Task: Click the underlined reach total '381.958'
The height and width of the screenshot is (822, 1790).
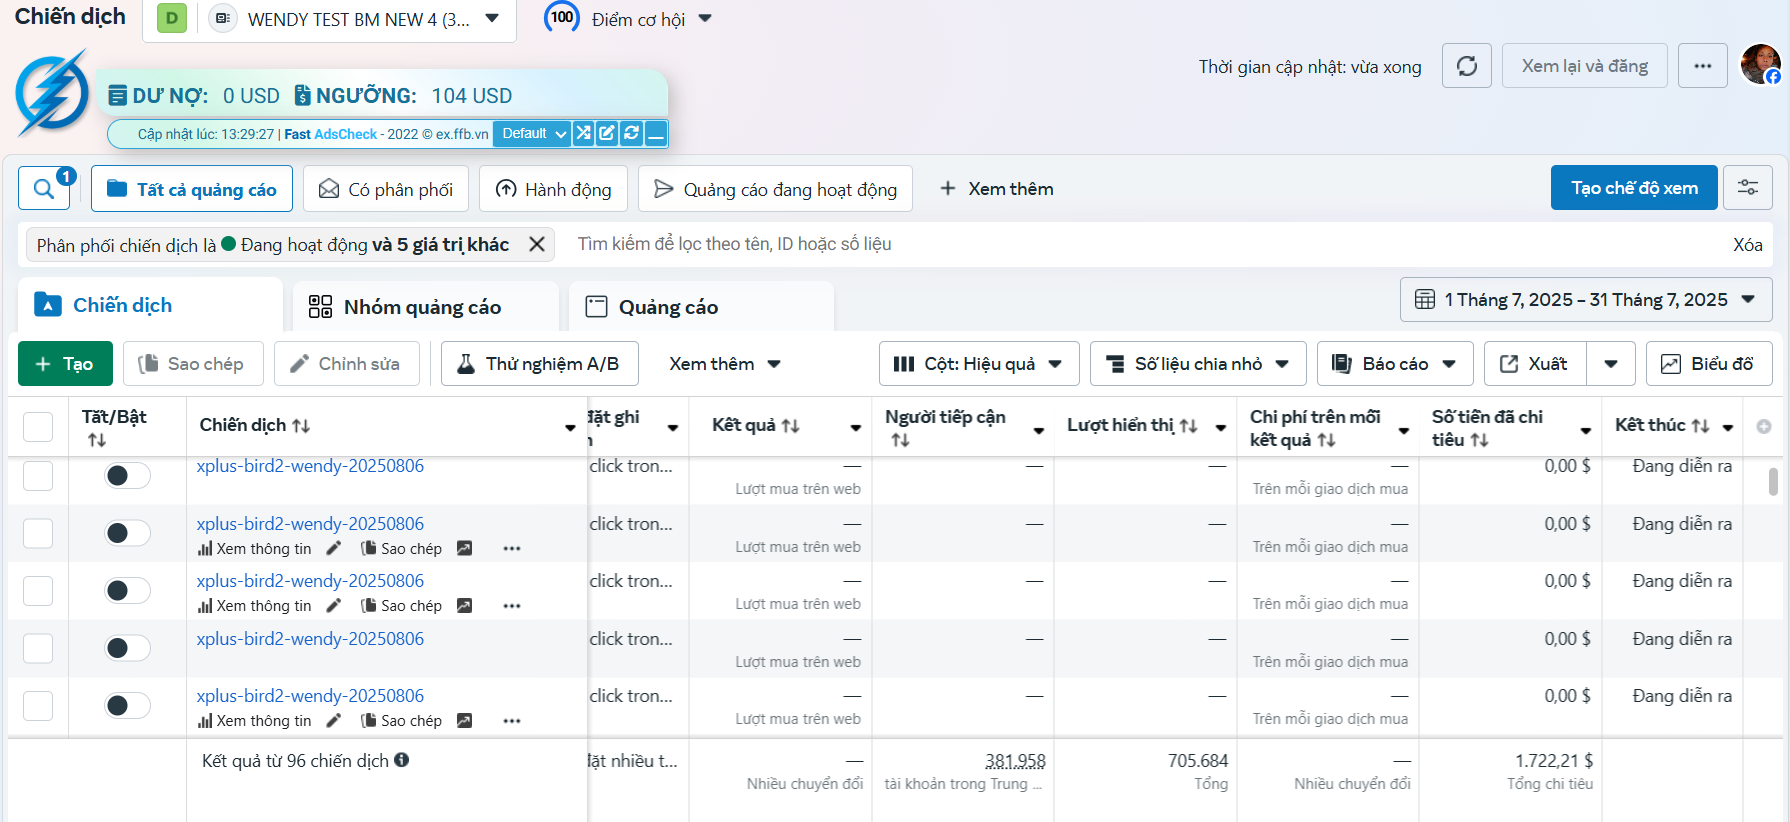Action: tap(1015, 761)
